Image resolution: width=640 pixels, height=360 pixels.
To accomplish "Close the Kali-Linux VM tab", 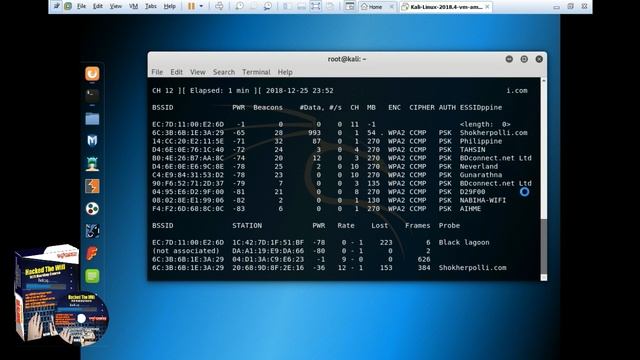I will point(487,7).
